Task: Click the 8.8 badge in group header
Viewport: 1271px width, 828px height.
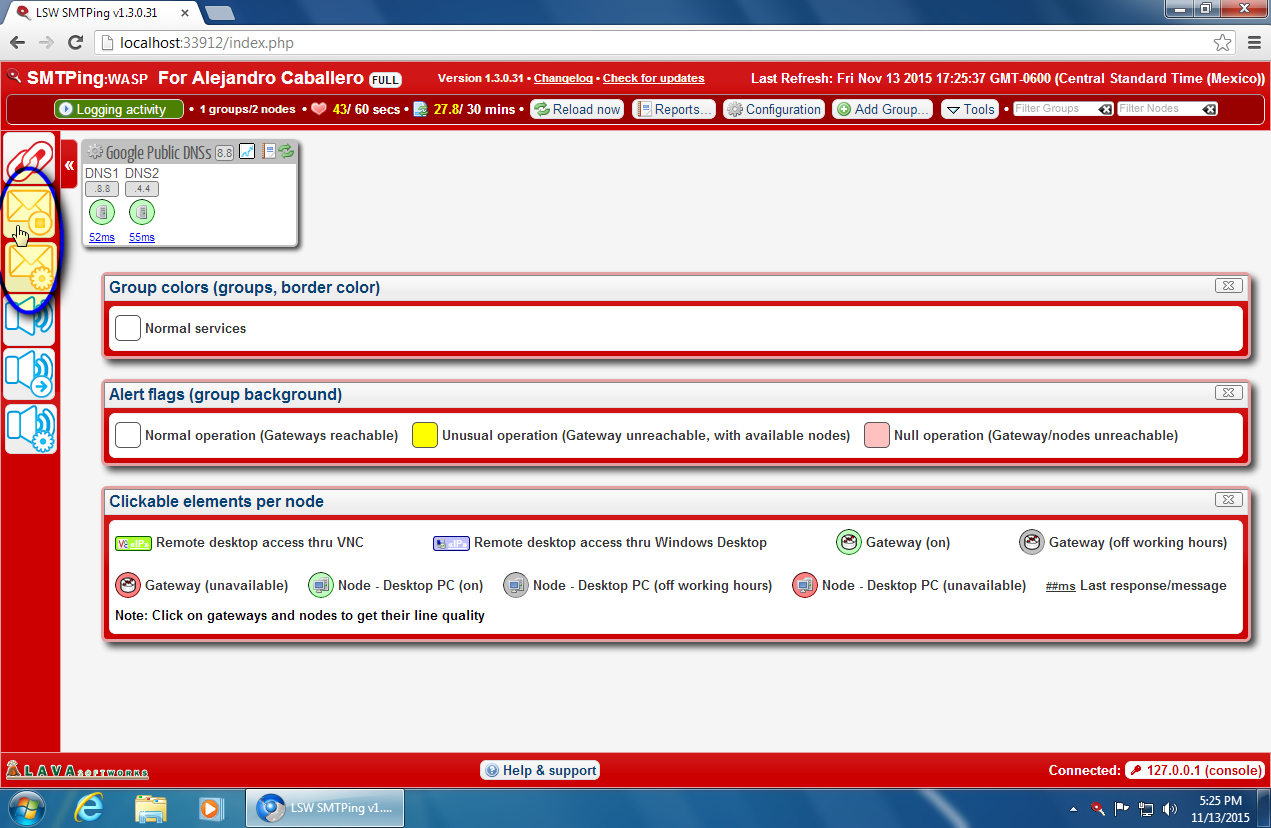Action: pyautogui.click(x=225, y=152)
